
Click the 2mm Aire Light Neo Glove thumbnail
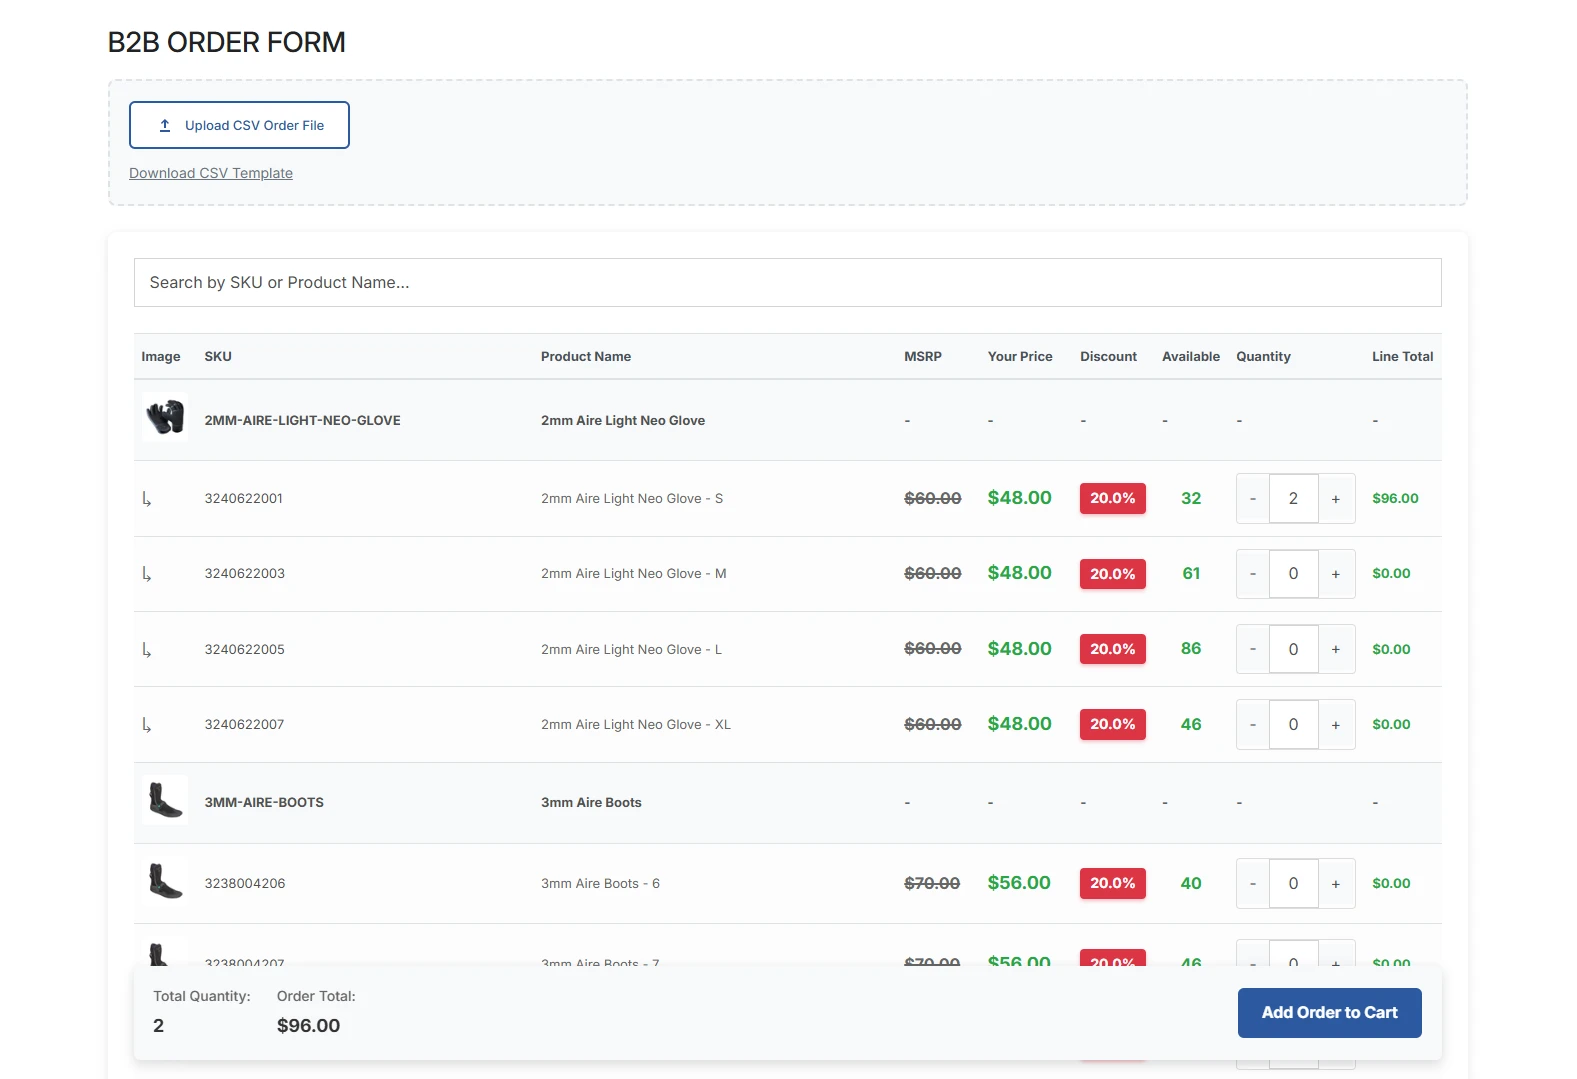165,418
